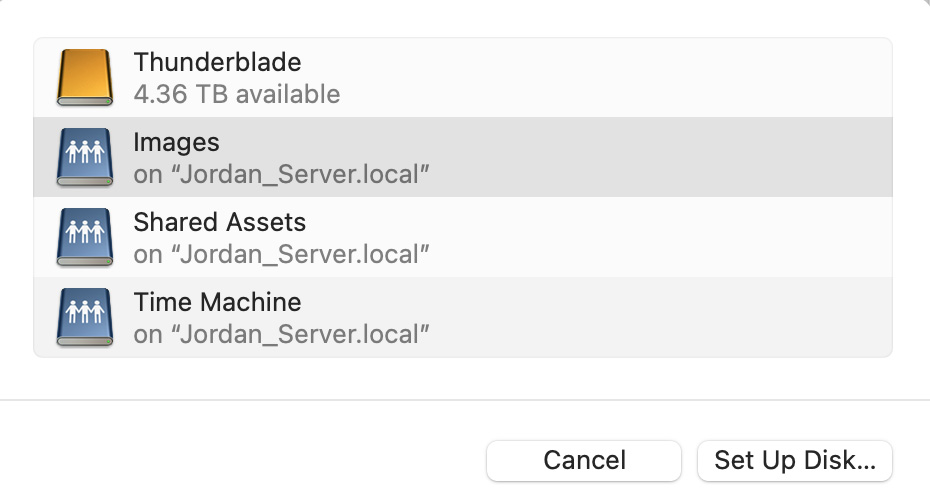This screenshot has width=930, height=500.
Task: Choose the Time Machine name label
Action: [217, 302]
